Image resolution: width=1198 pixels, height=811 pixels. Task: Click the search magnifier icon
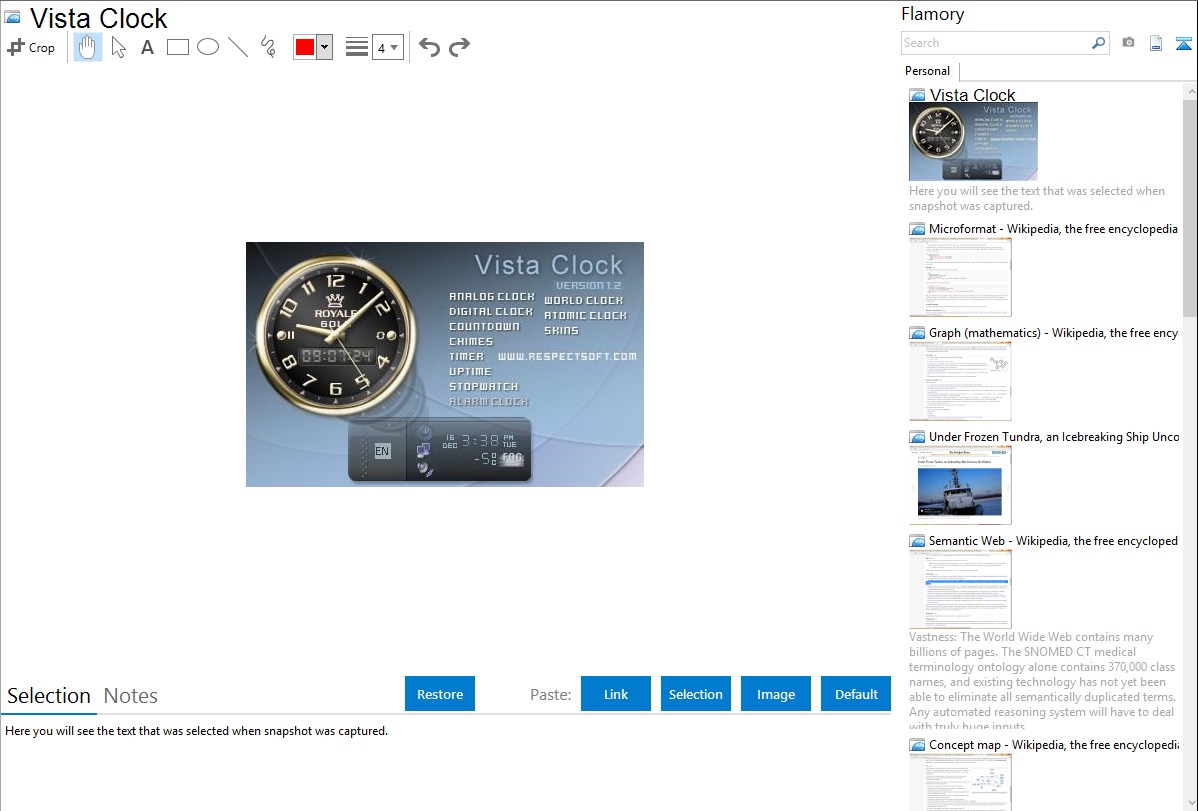click(x=1099, y=43)
